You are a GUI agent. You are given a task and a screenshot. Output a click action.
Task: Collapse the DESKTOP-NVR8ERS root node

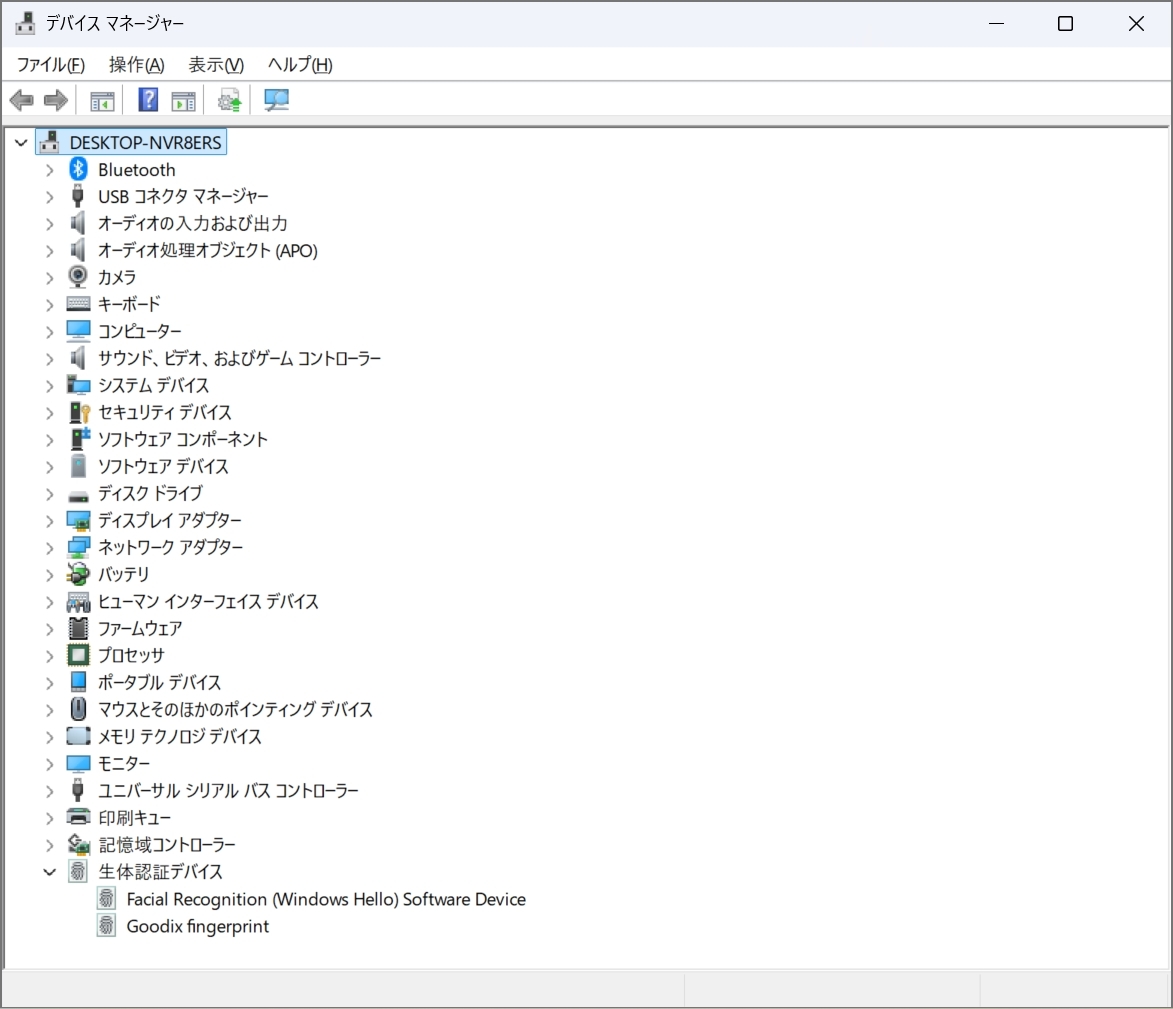(21, 142)
